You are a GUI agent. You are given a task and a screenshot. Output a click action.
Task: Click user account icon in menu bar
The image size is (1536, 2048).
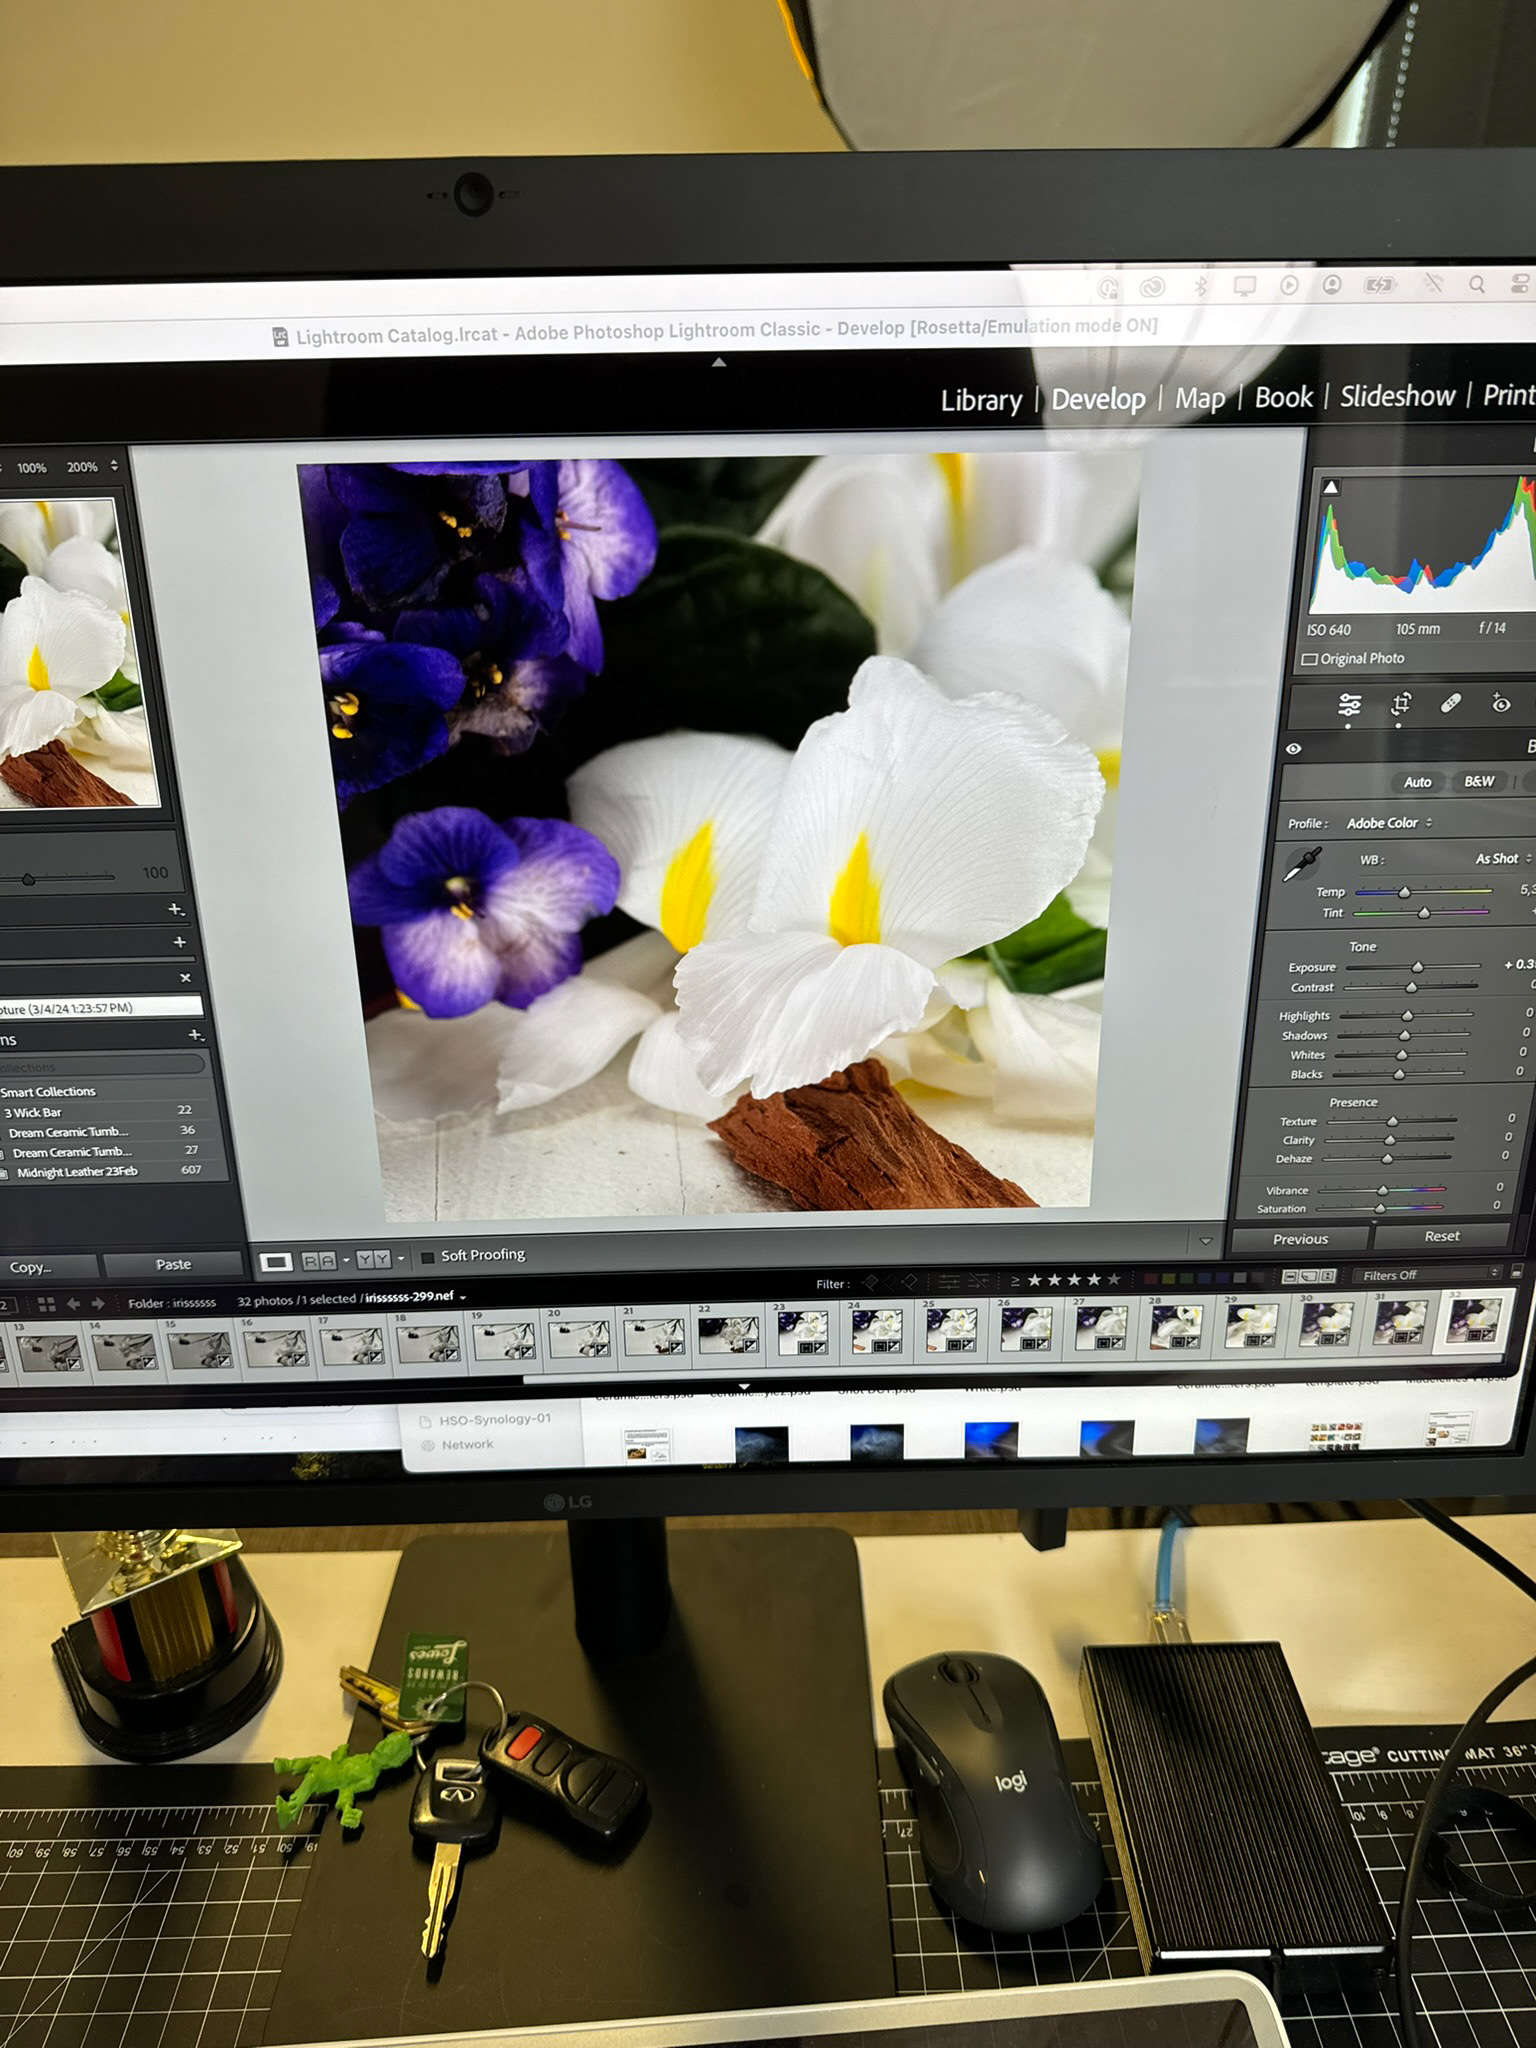(1332, 286)
